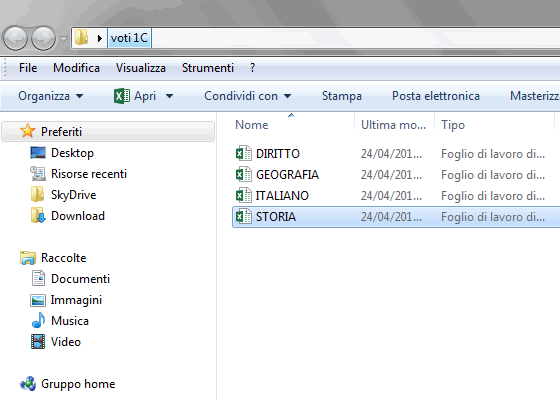Image resolution: width=560 pixels, height=400 pixels.
Task: Open the dropdown arrow next to Apri
Action: 170,96
